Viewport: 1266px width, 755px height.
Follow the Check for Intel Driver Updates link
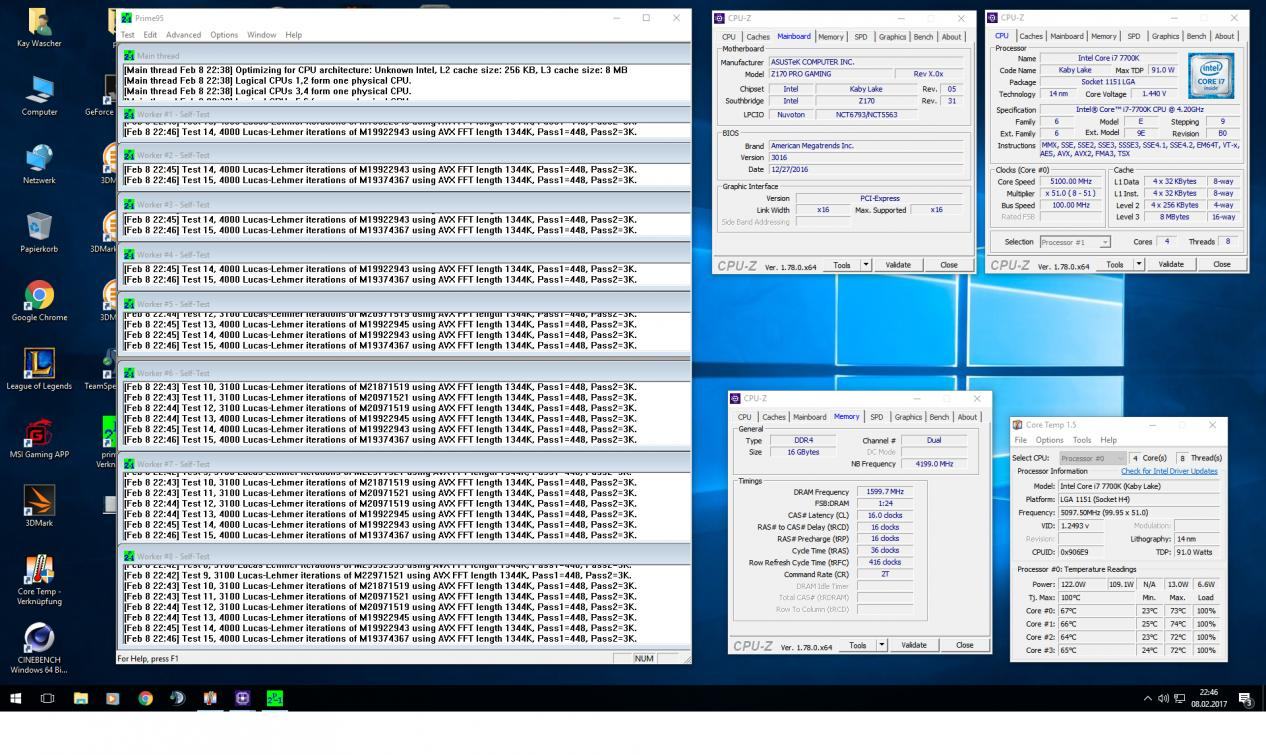1169,471
